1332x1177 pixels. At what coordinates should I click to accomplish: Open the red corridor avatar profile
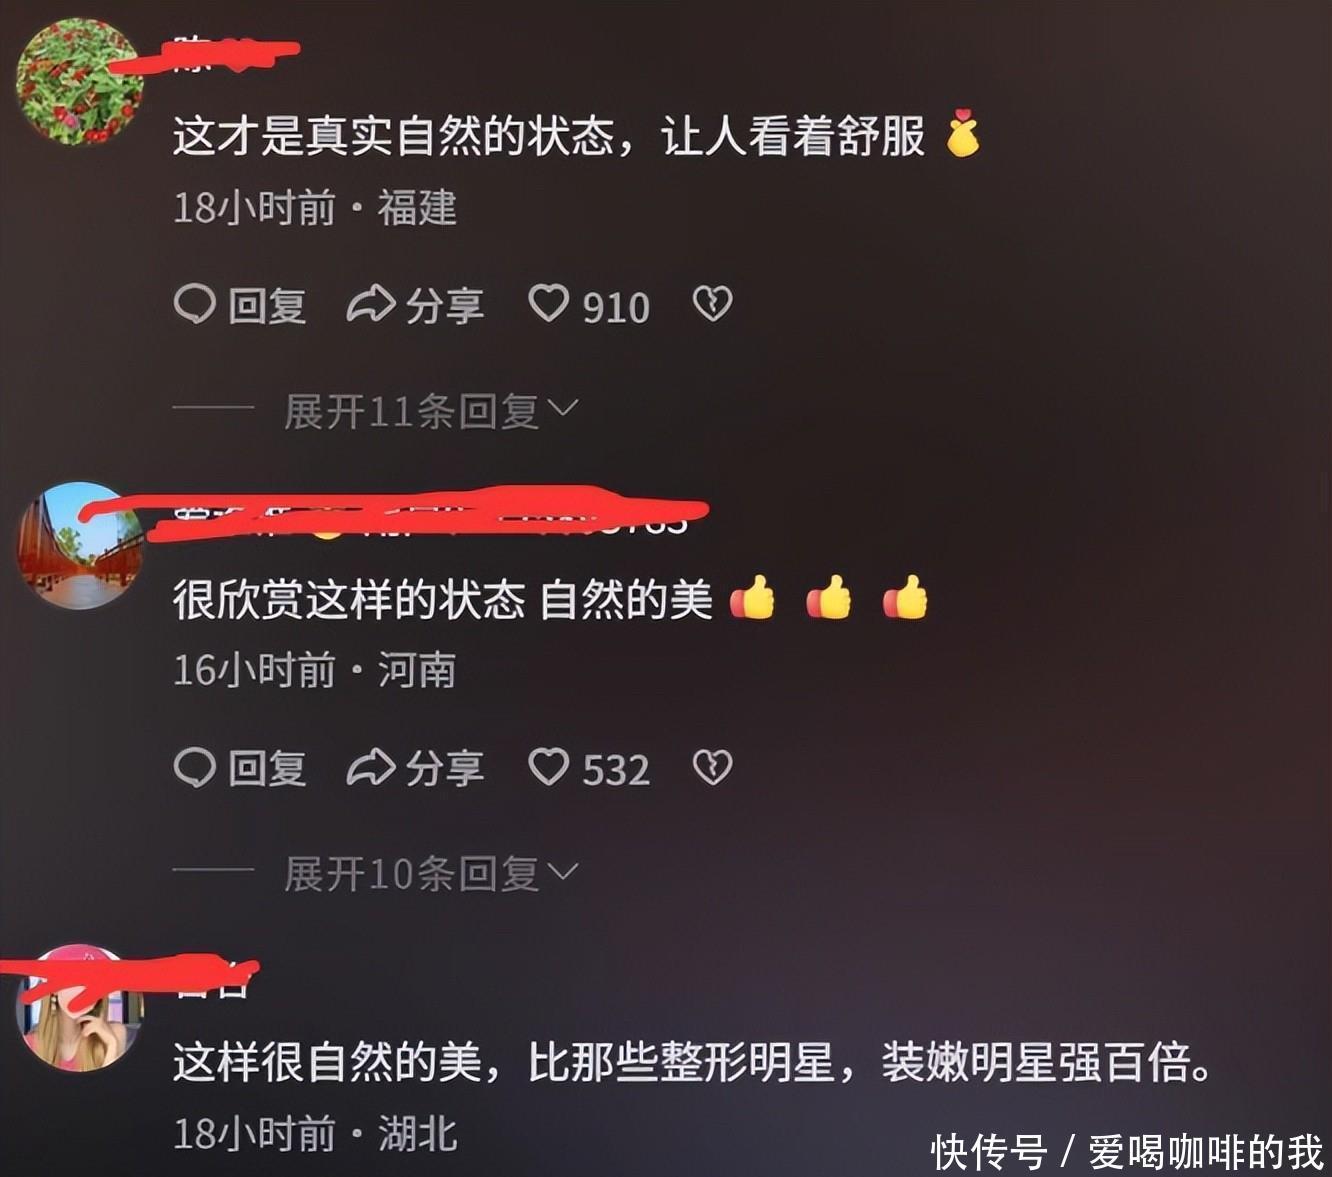pyautogui.click(x=81, y=546)
